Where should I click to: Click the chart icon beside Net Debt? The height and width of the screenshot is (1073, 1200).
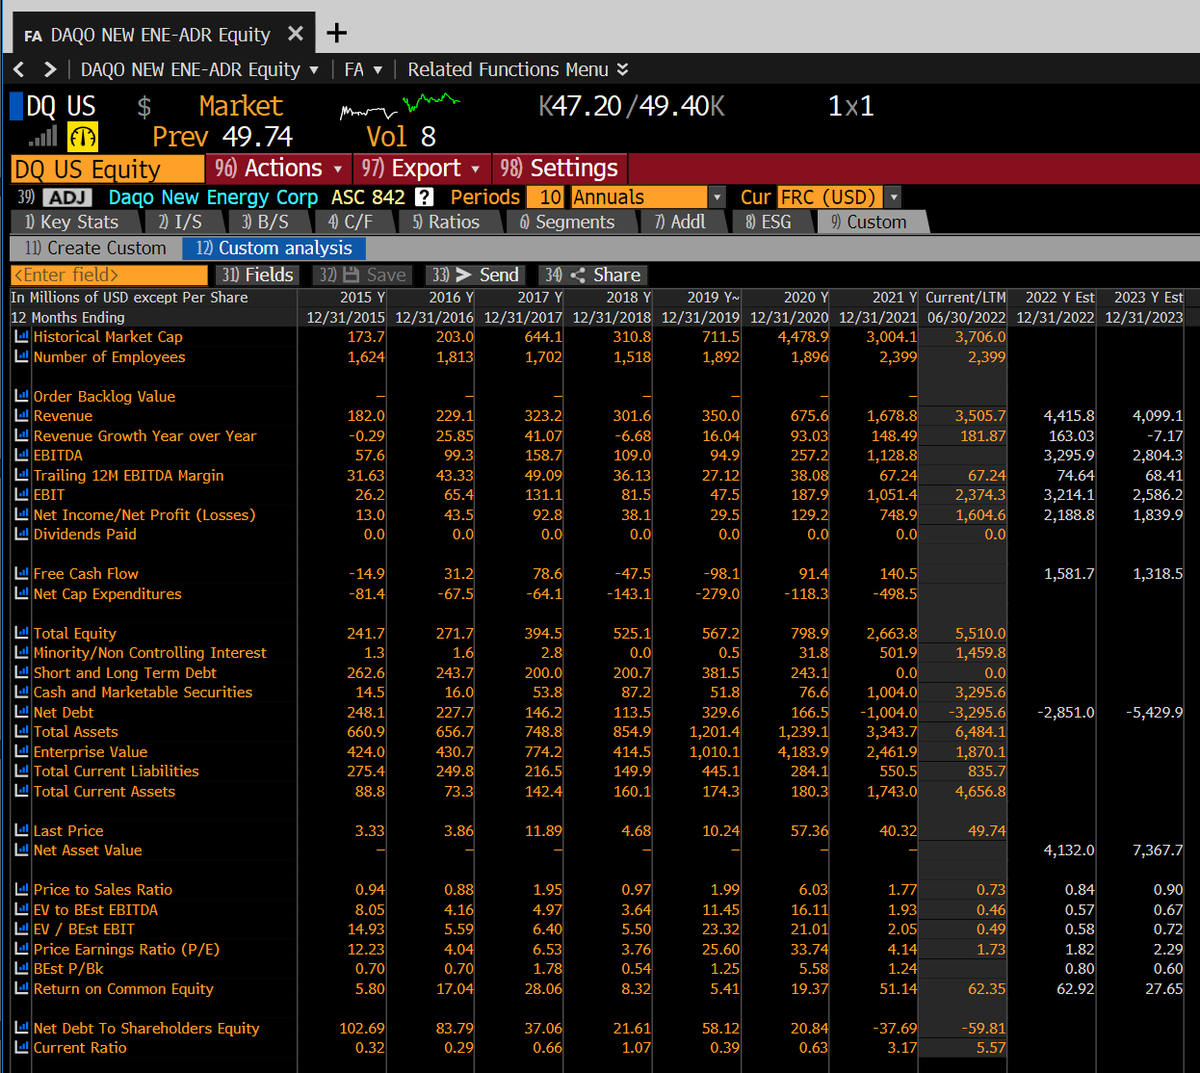pyautogui.click(x=21, y=712)
